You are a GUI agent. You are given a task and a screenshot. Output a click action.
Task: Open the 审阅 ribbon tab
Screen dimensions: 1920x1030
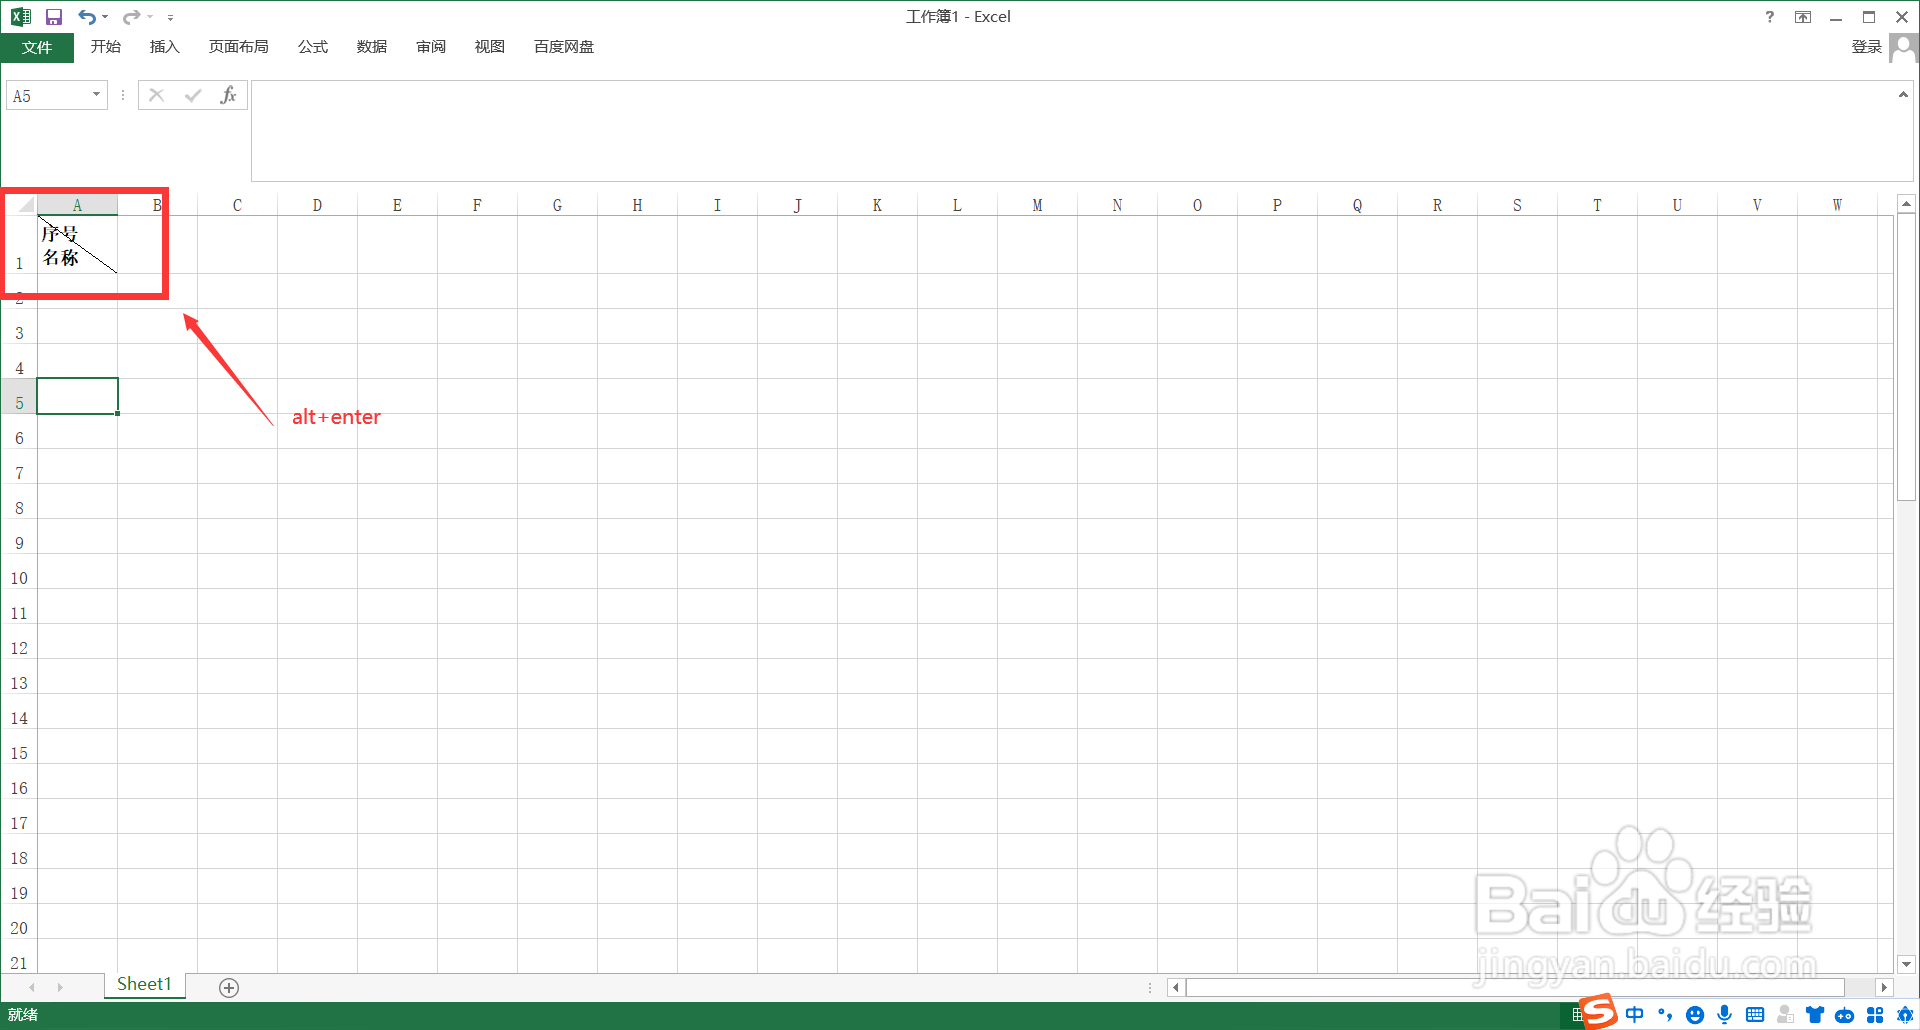[x=431, y=47]
